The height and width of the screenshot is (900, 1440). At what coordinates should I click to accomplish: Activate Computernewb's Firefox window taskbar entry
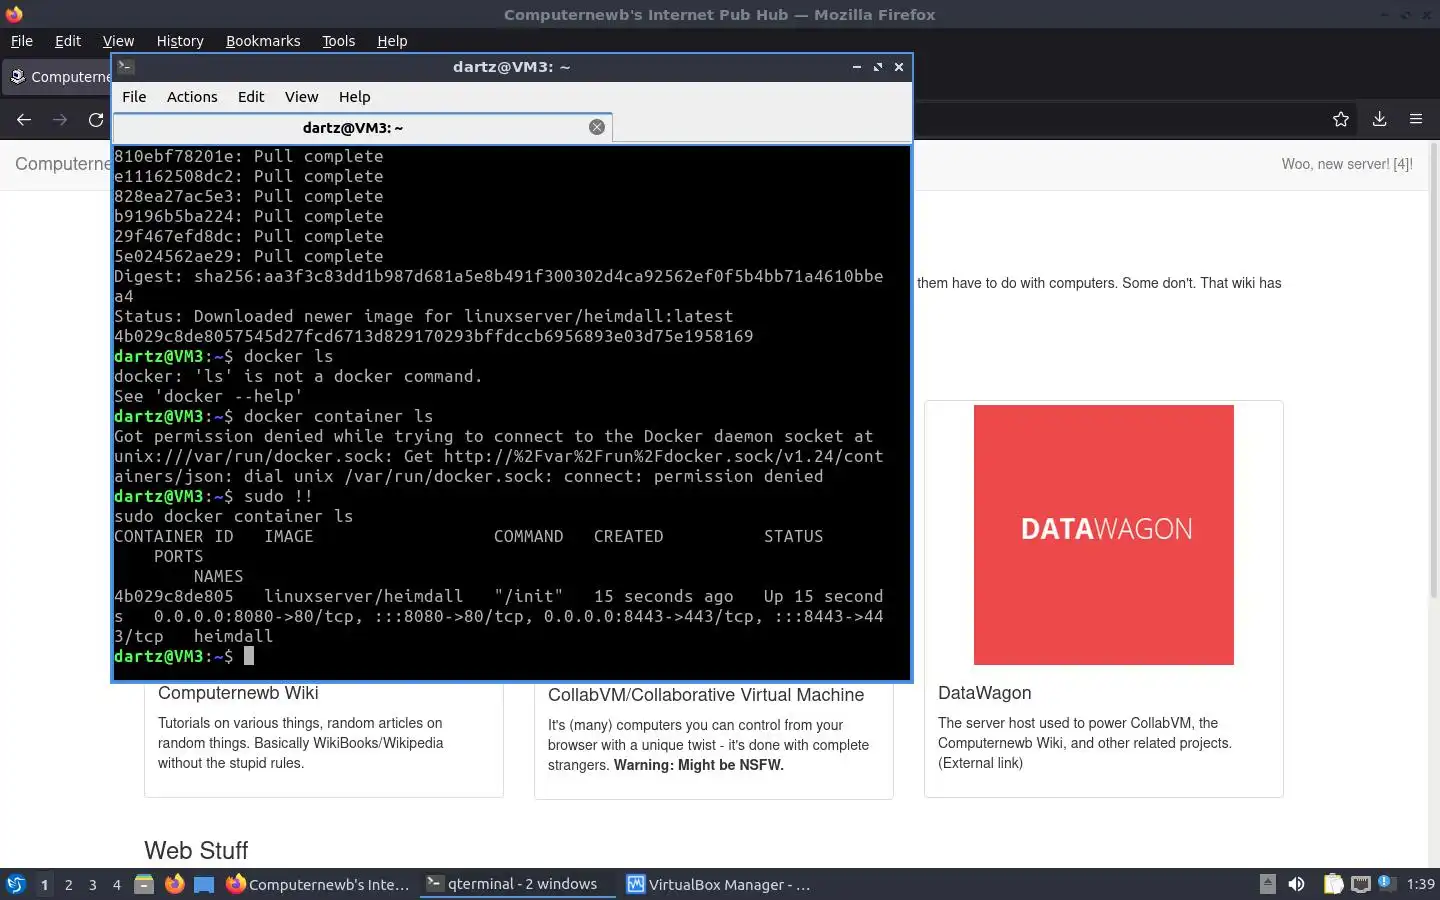318,884
